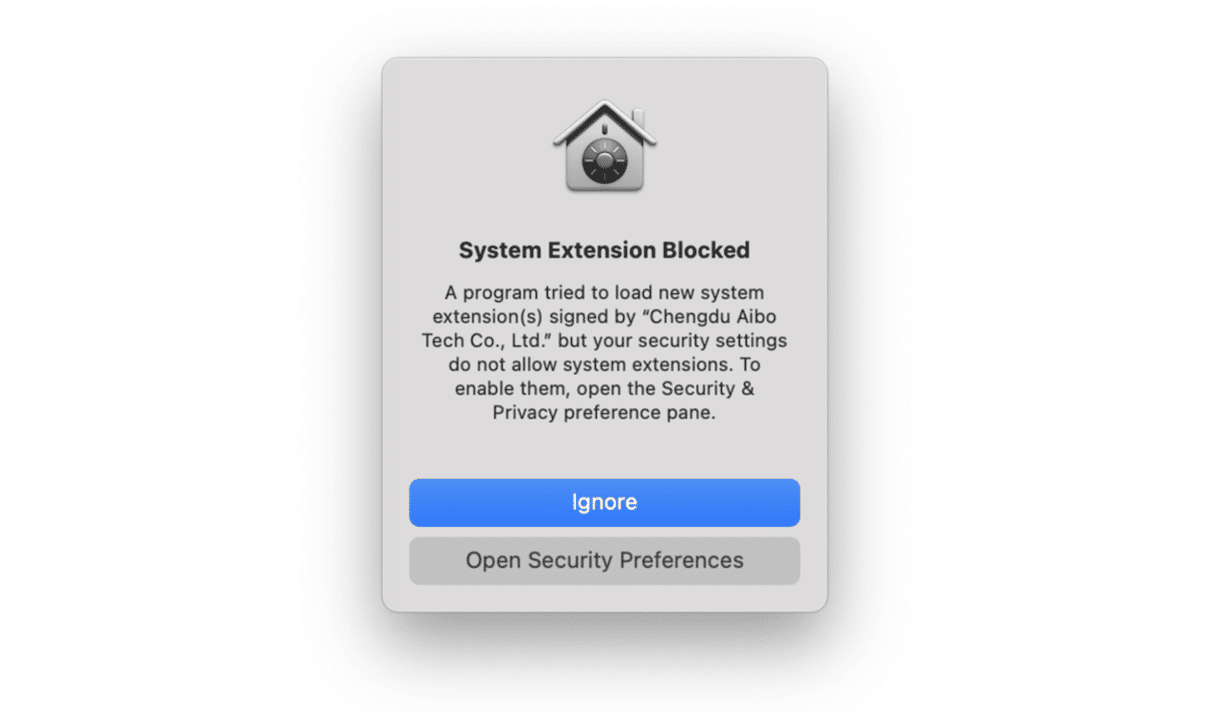Click the chimney on the house icon
Viewport: 1216px width, 714px height.
pyautogui.click(x=638, y=120)
